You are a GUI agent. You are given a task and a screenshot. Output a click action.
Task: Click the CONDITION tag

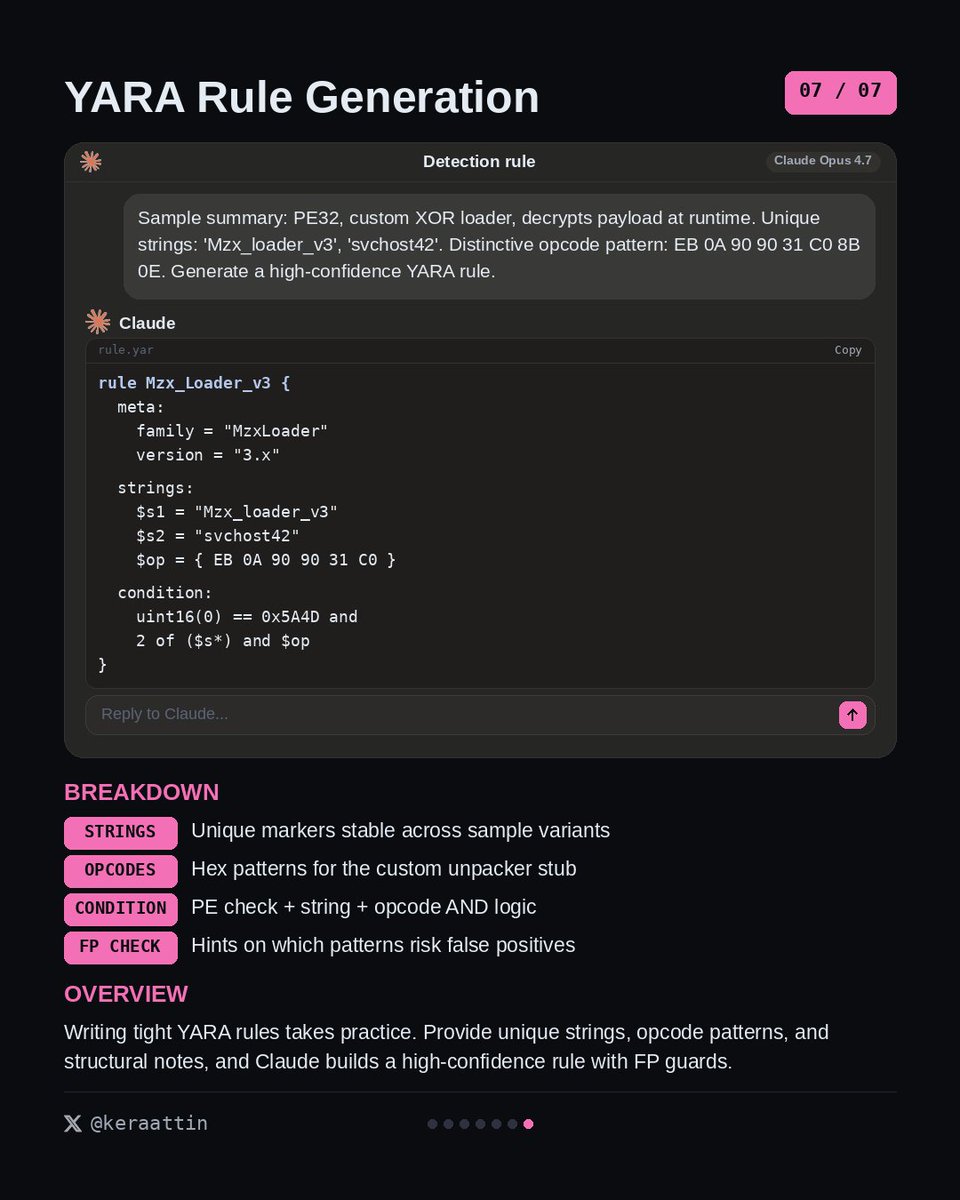[x=120, y=908]
